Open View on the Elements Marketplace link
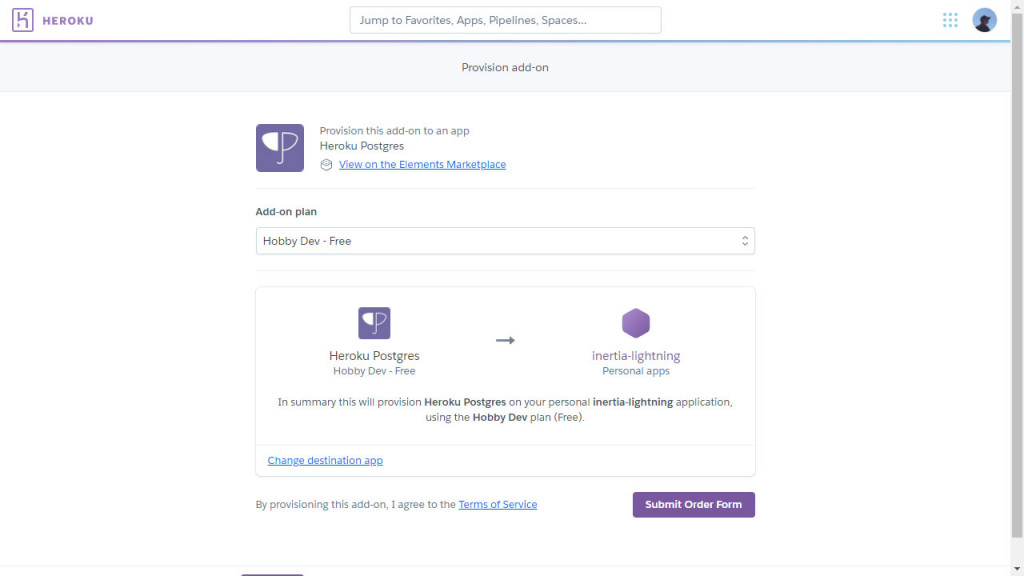The image size is (1024, 576). (422, 165)
